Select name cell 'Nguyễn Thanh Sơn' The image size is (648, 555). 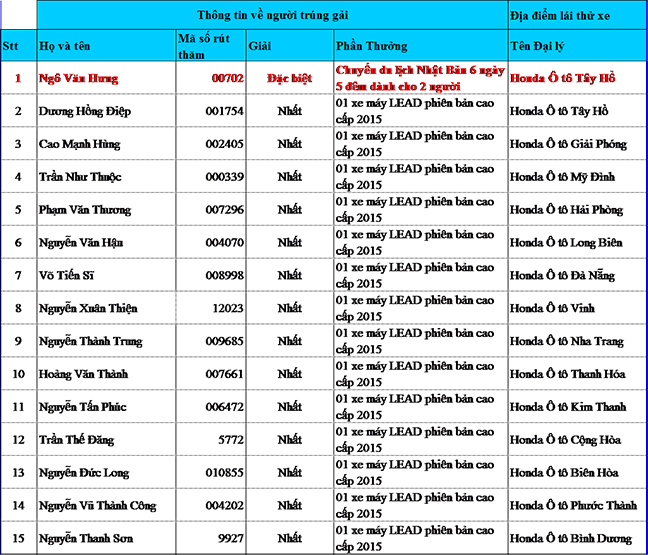106,538
